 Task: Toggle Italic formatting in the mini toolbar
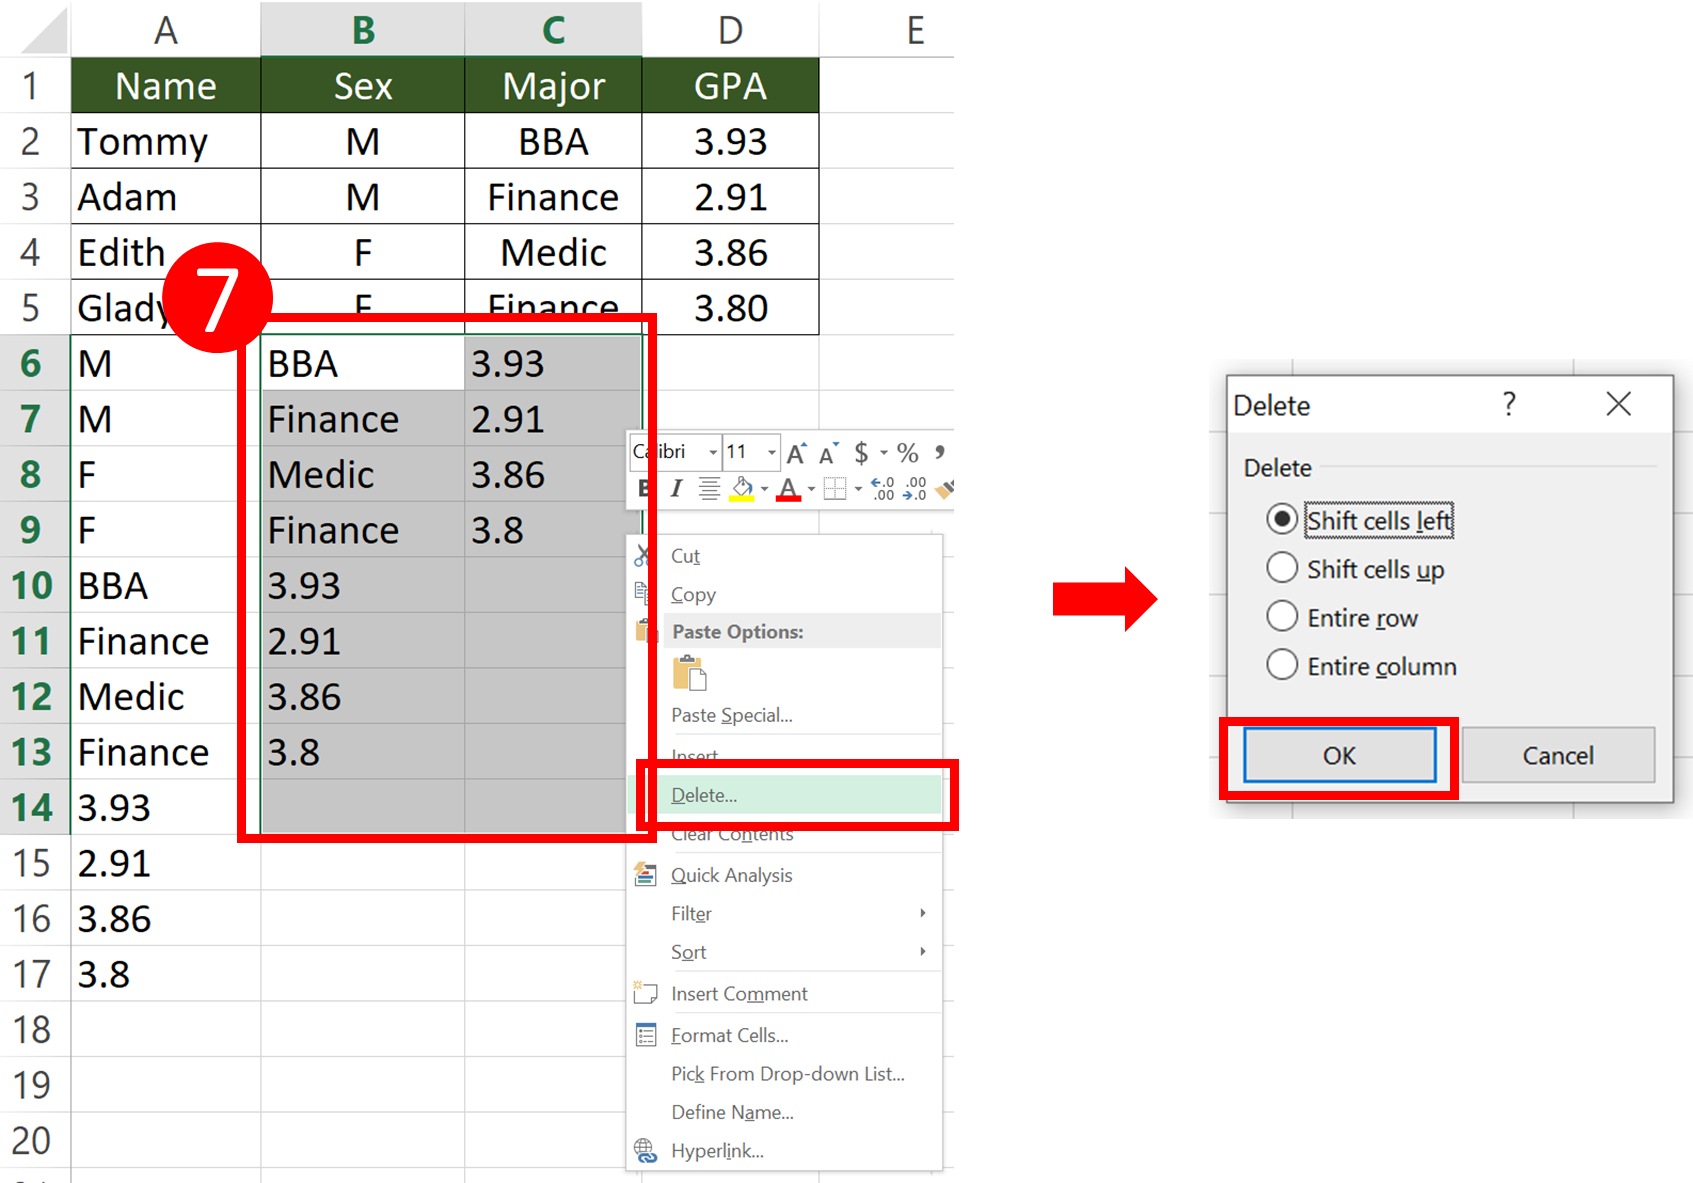[676, 488]
